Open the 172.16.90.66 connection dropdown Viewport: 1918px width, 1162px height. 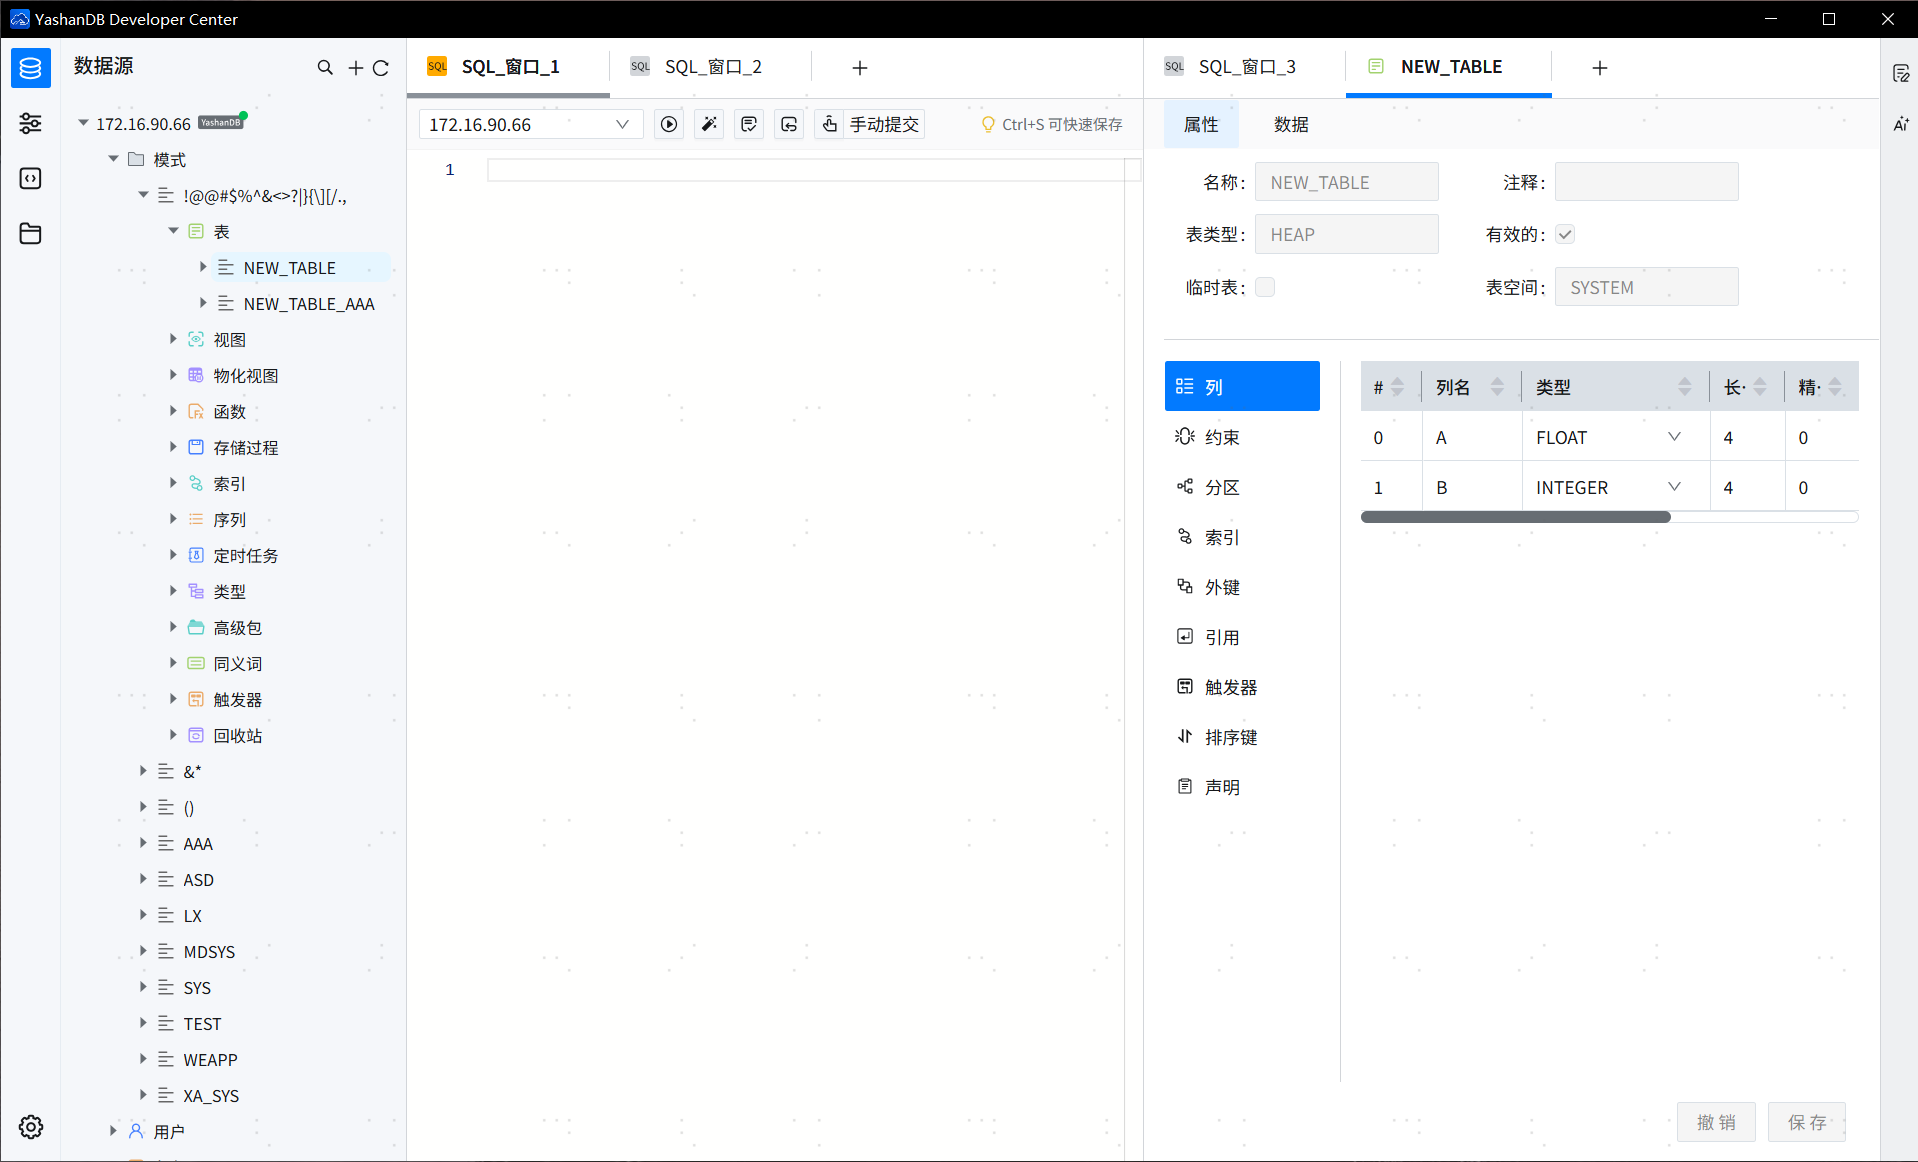pyautogui.click(x=624, y=124)
